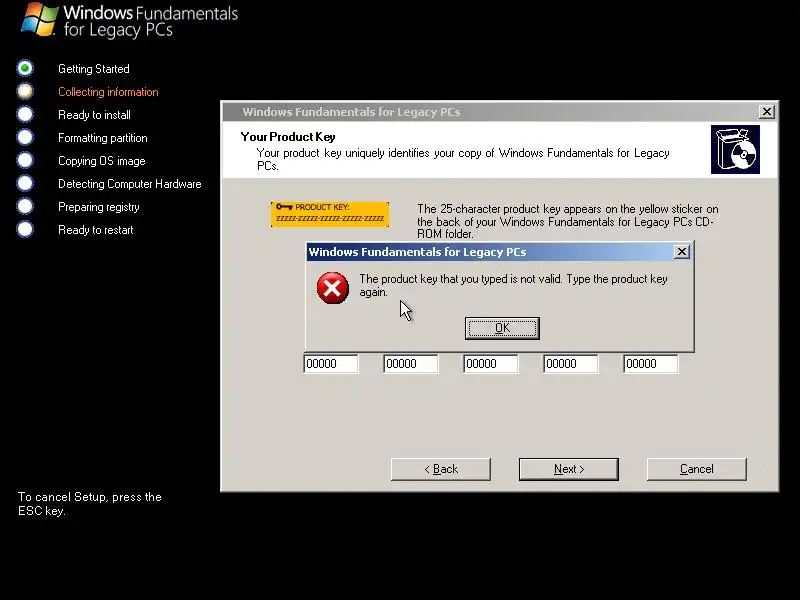
Task: Click the setup CD box icon
Action: [x=735, y=149]
